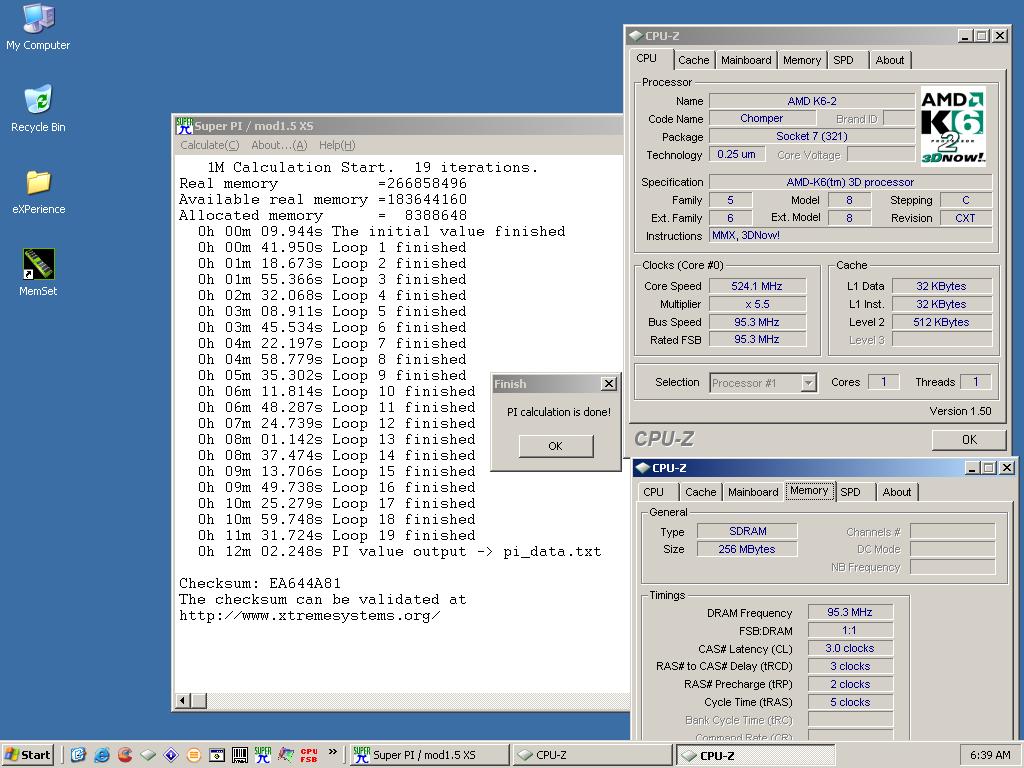Click the Core Speed value 524.1 MHz
The height and width of the screenshot is (768, 1024).
click(x=758, y=286)
